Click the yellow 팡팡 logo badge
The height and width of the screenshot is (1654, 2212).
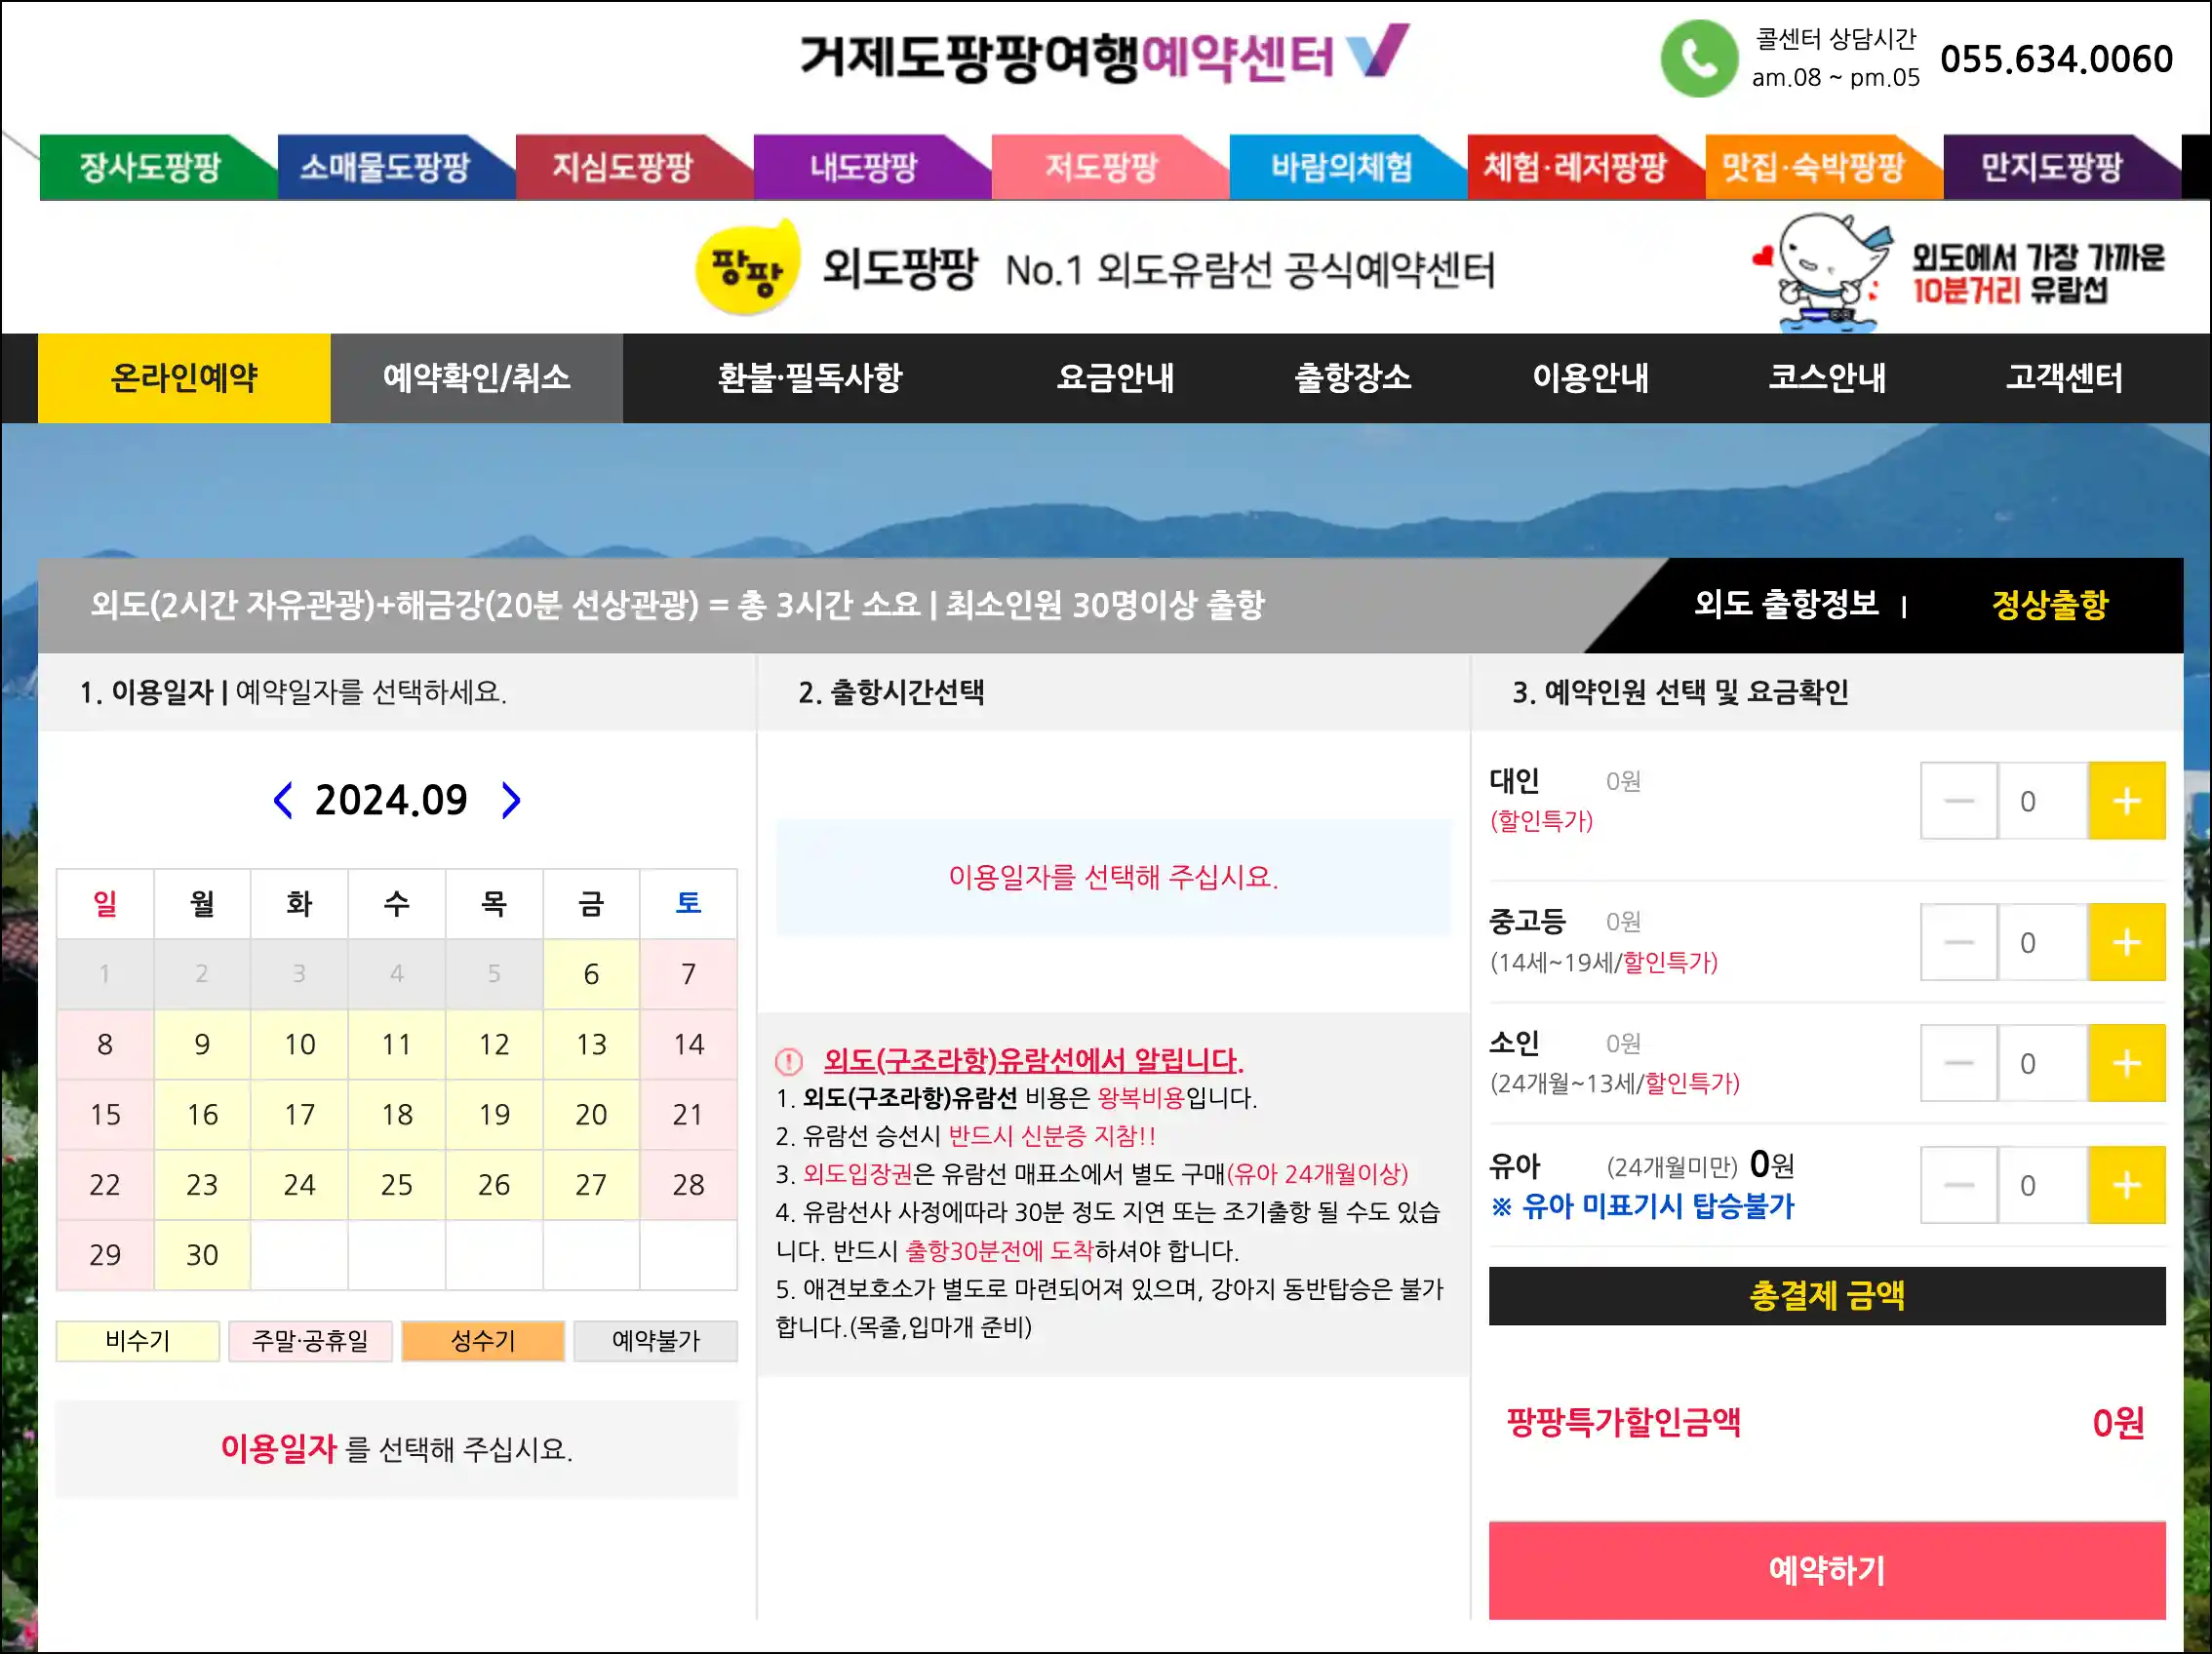pos(747,268)
